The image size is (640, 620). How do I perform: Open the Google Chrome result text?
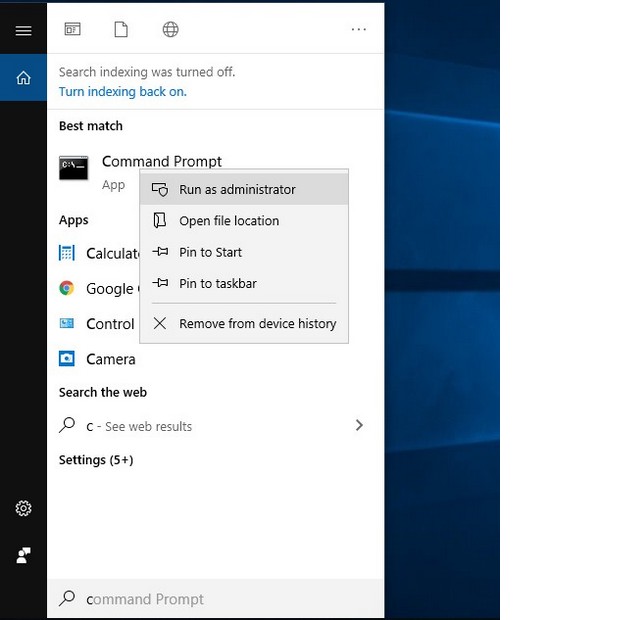pos(113,289)
